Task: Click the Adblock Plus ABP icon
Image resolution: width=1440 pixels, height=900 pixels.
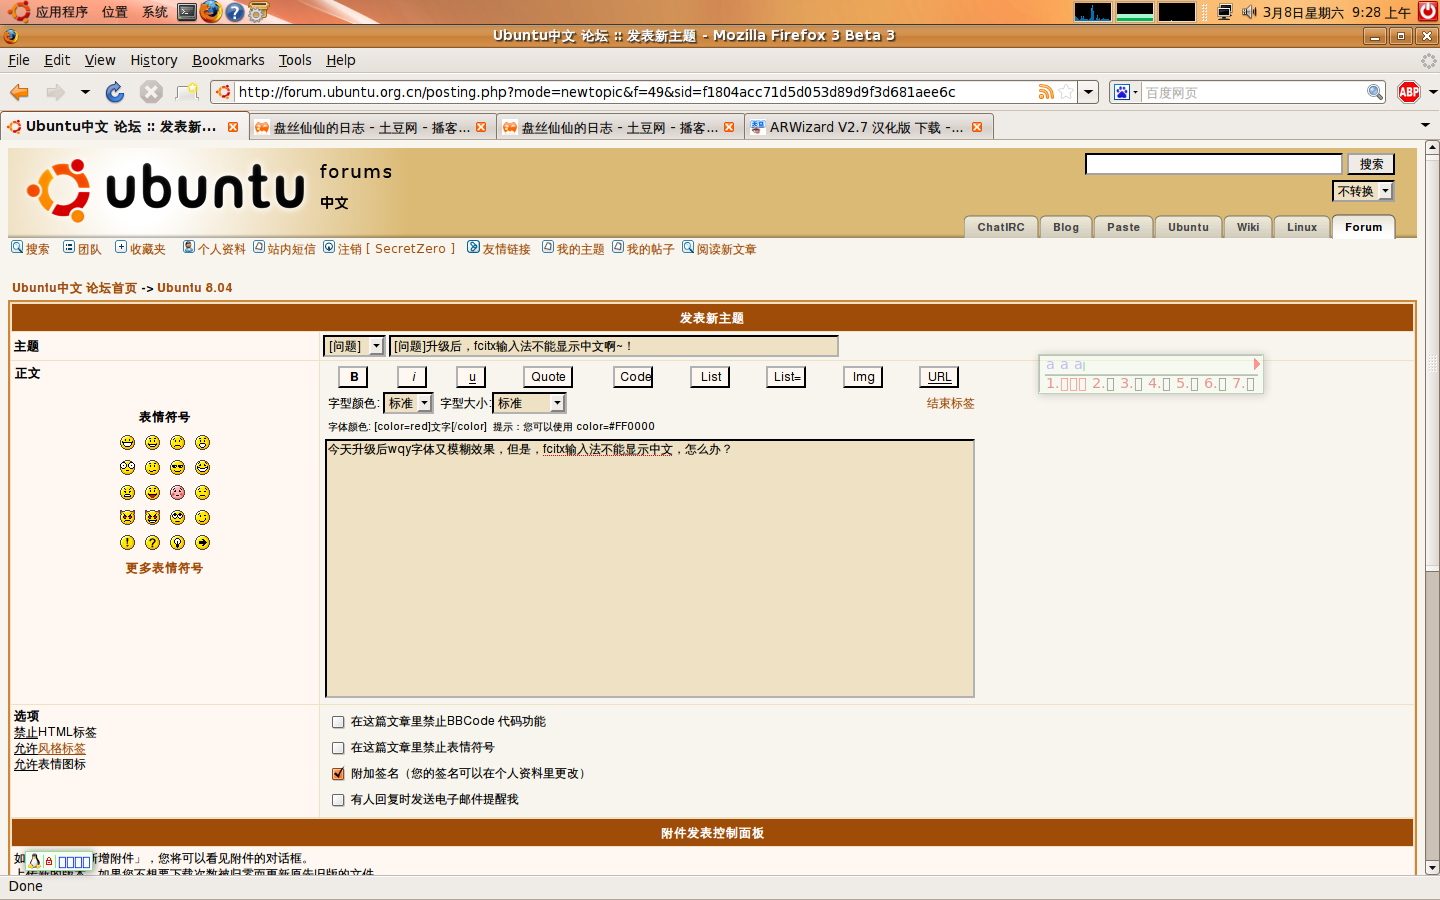Action: point(1409,92)
